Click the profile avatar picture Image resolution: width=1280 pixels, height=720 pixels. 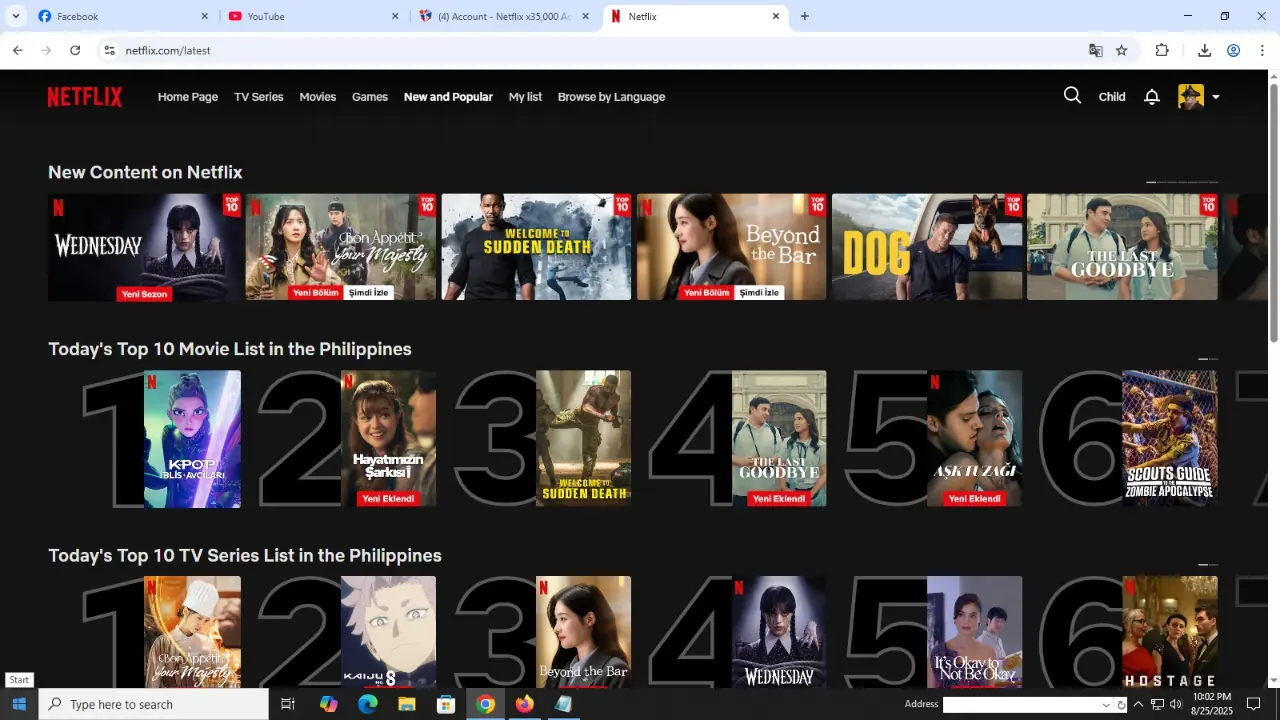click(x=1190, y=97)
